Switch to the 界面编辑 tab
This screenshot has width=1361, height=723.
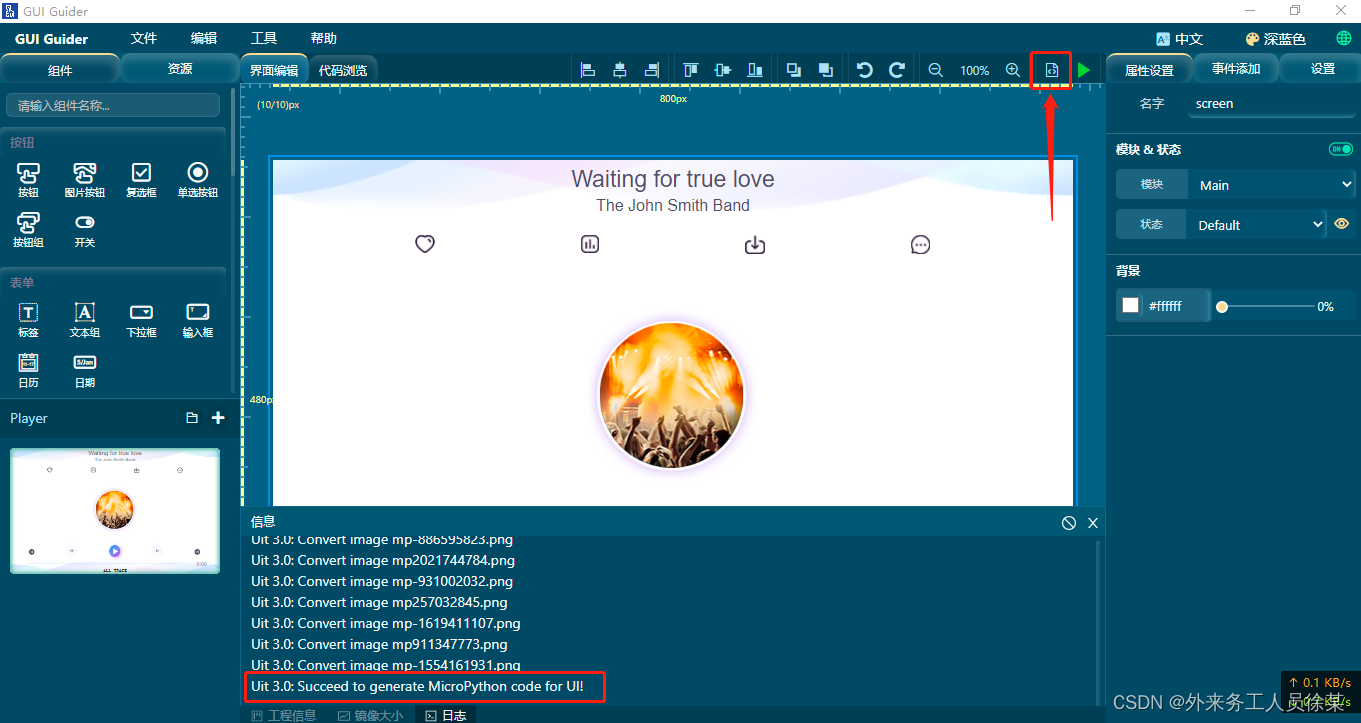[x=274, y=70]
